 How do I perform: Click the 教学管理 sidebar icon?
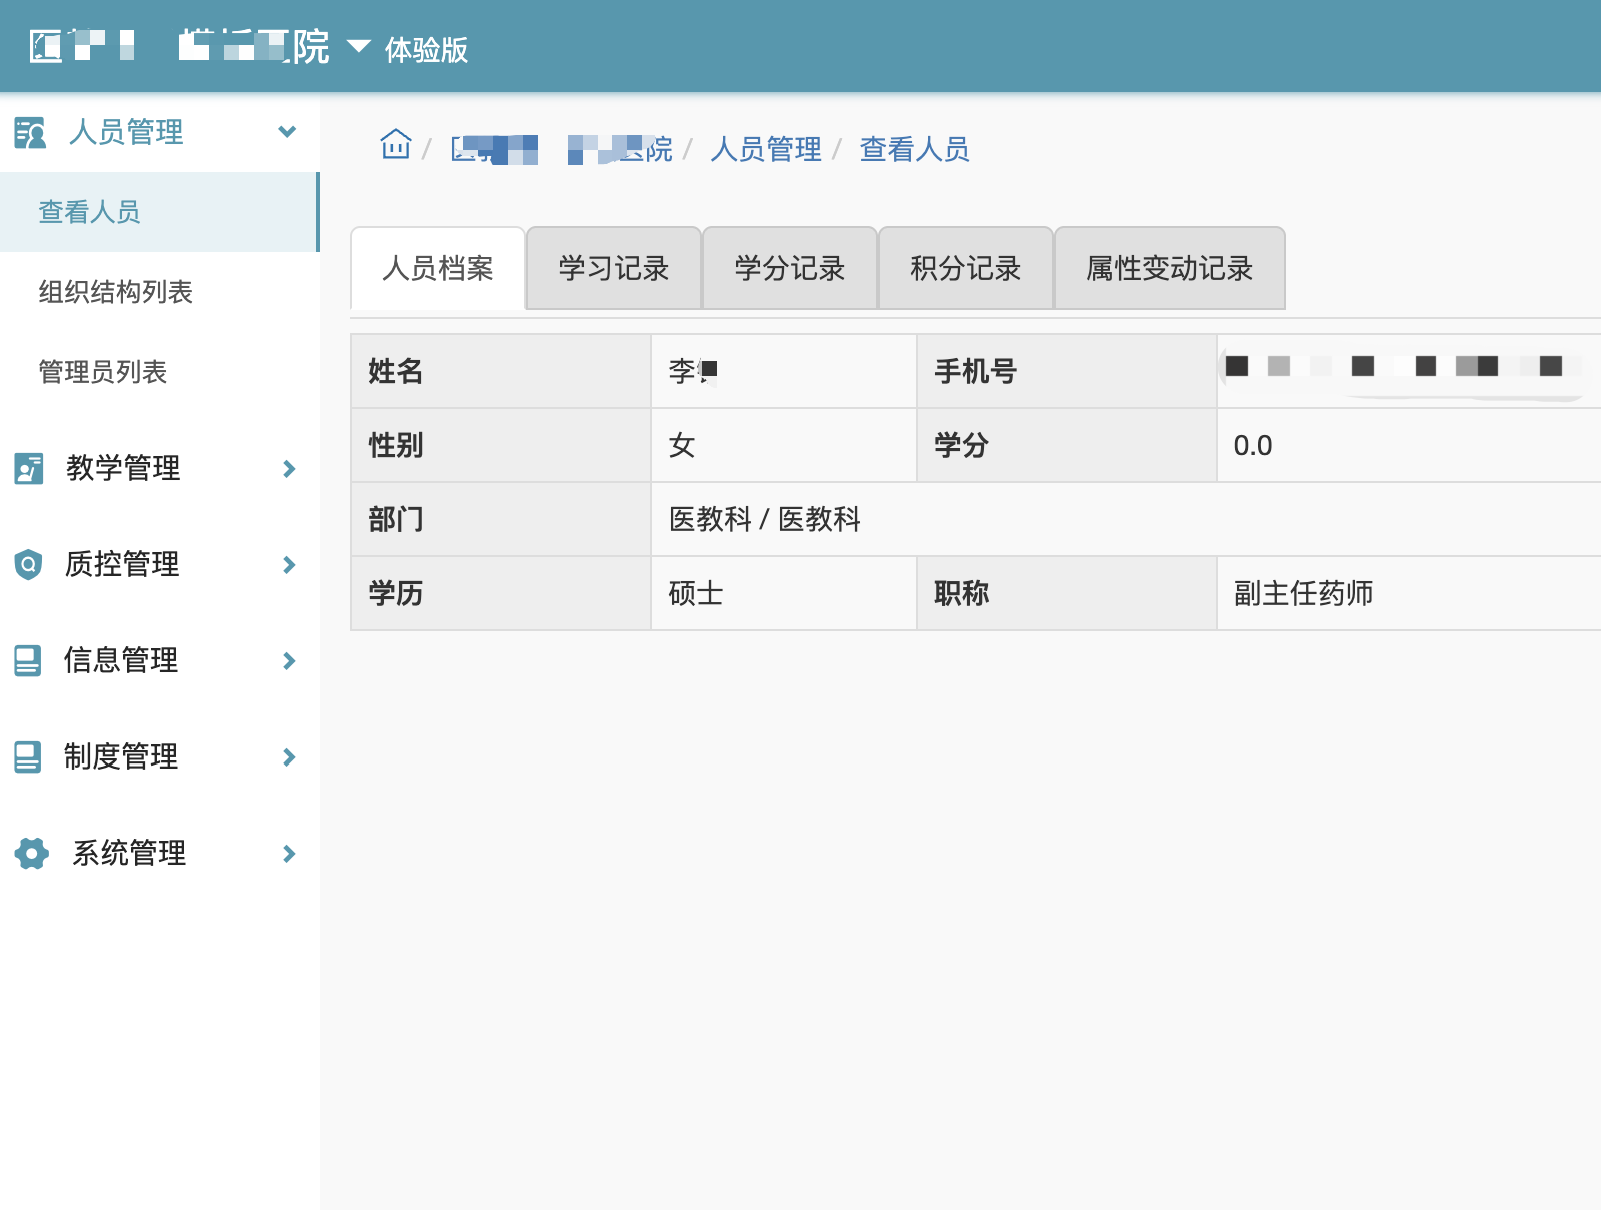[29, 468]
